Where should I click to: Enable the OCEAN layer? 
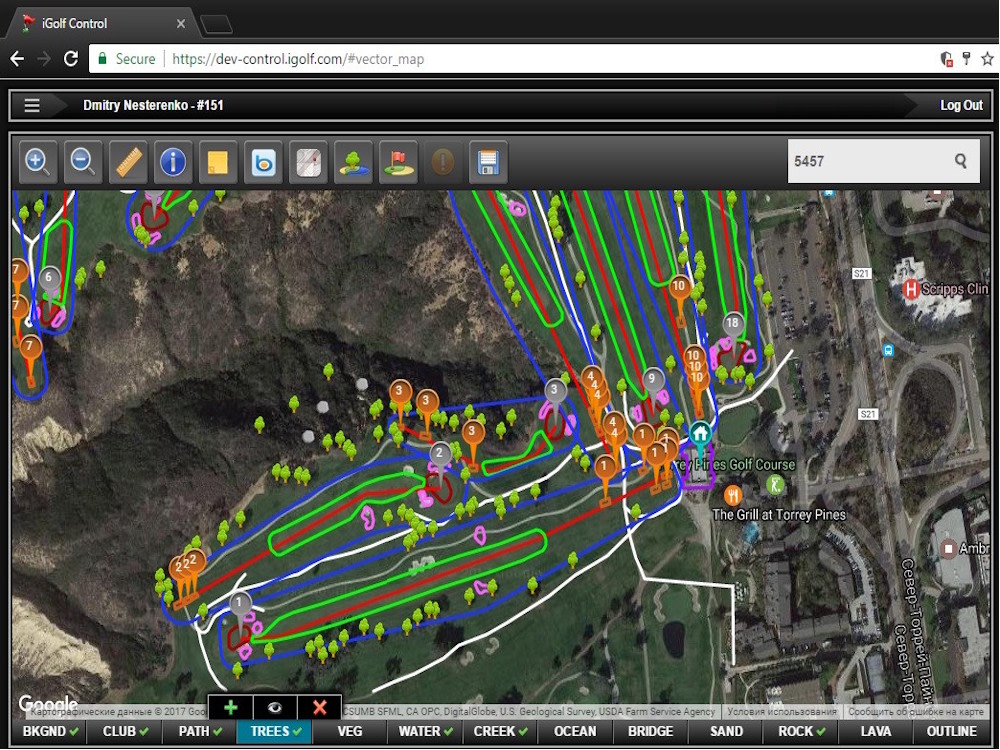(x=575, y=732)
